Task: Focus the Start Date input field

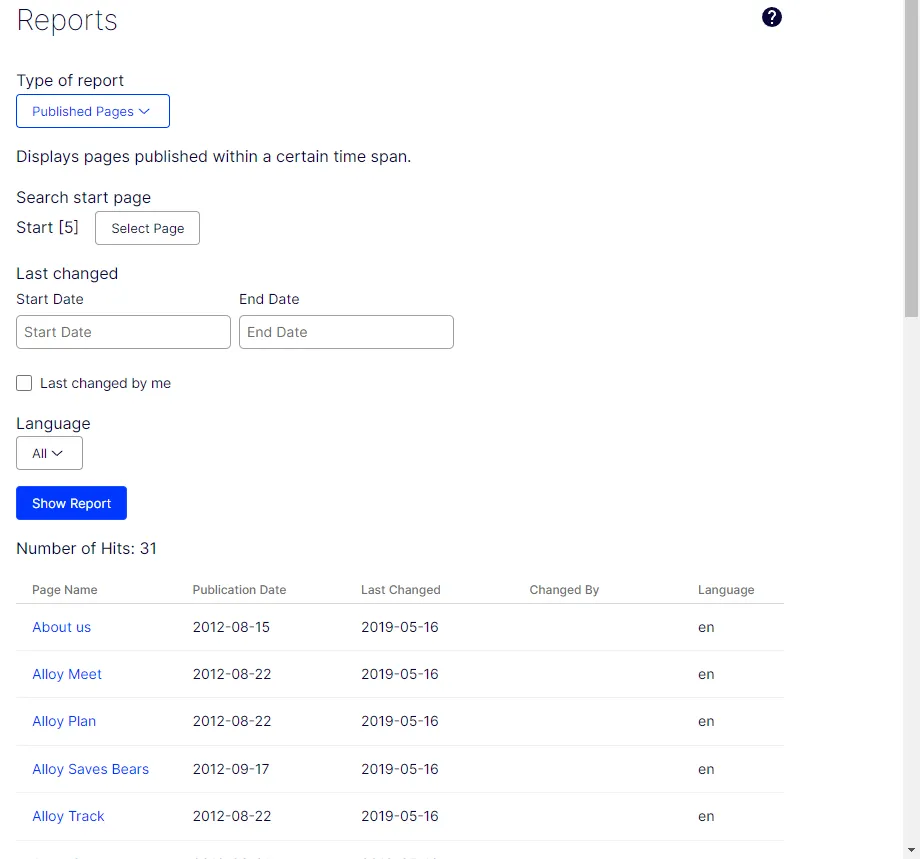Action: (x=123, y=332)
